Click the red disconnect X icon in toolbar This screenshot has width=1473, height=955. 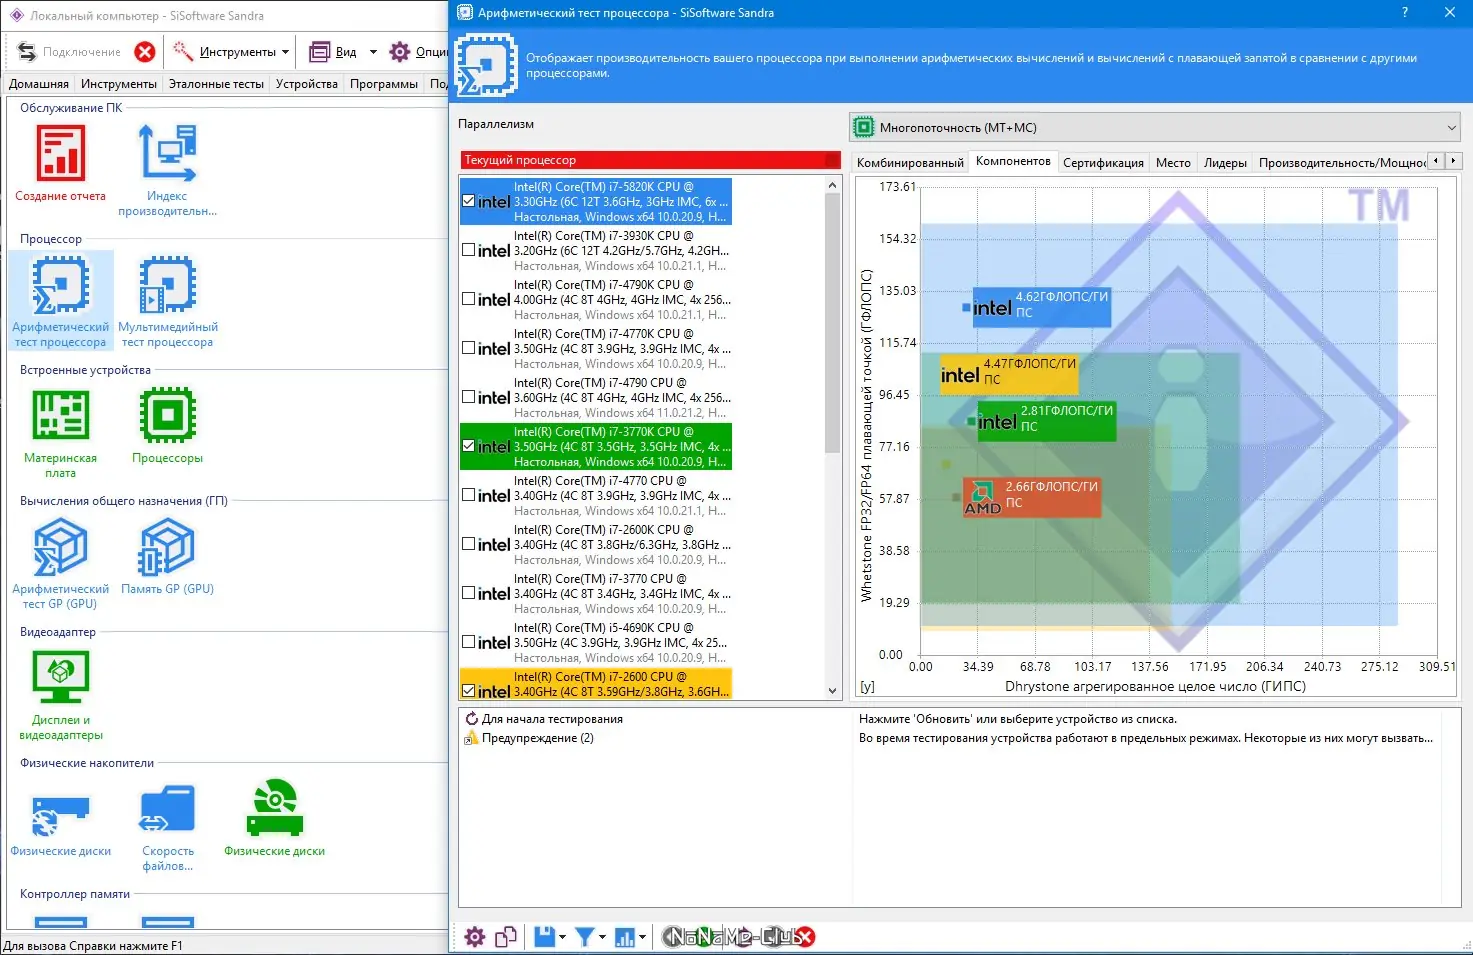pos(145,52)
